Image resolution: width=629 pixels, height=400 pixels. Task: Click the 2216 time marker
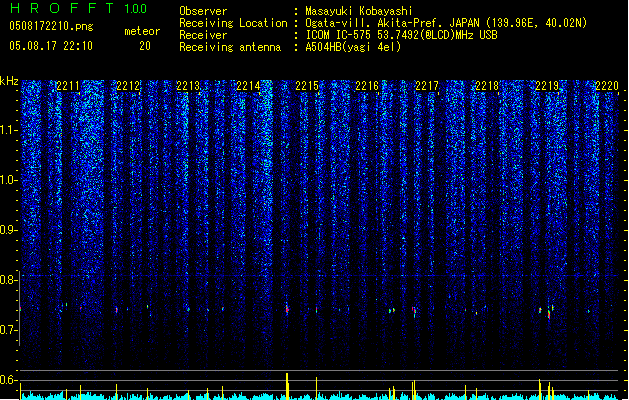coord(367,86)
